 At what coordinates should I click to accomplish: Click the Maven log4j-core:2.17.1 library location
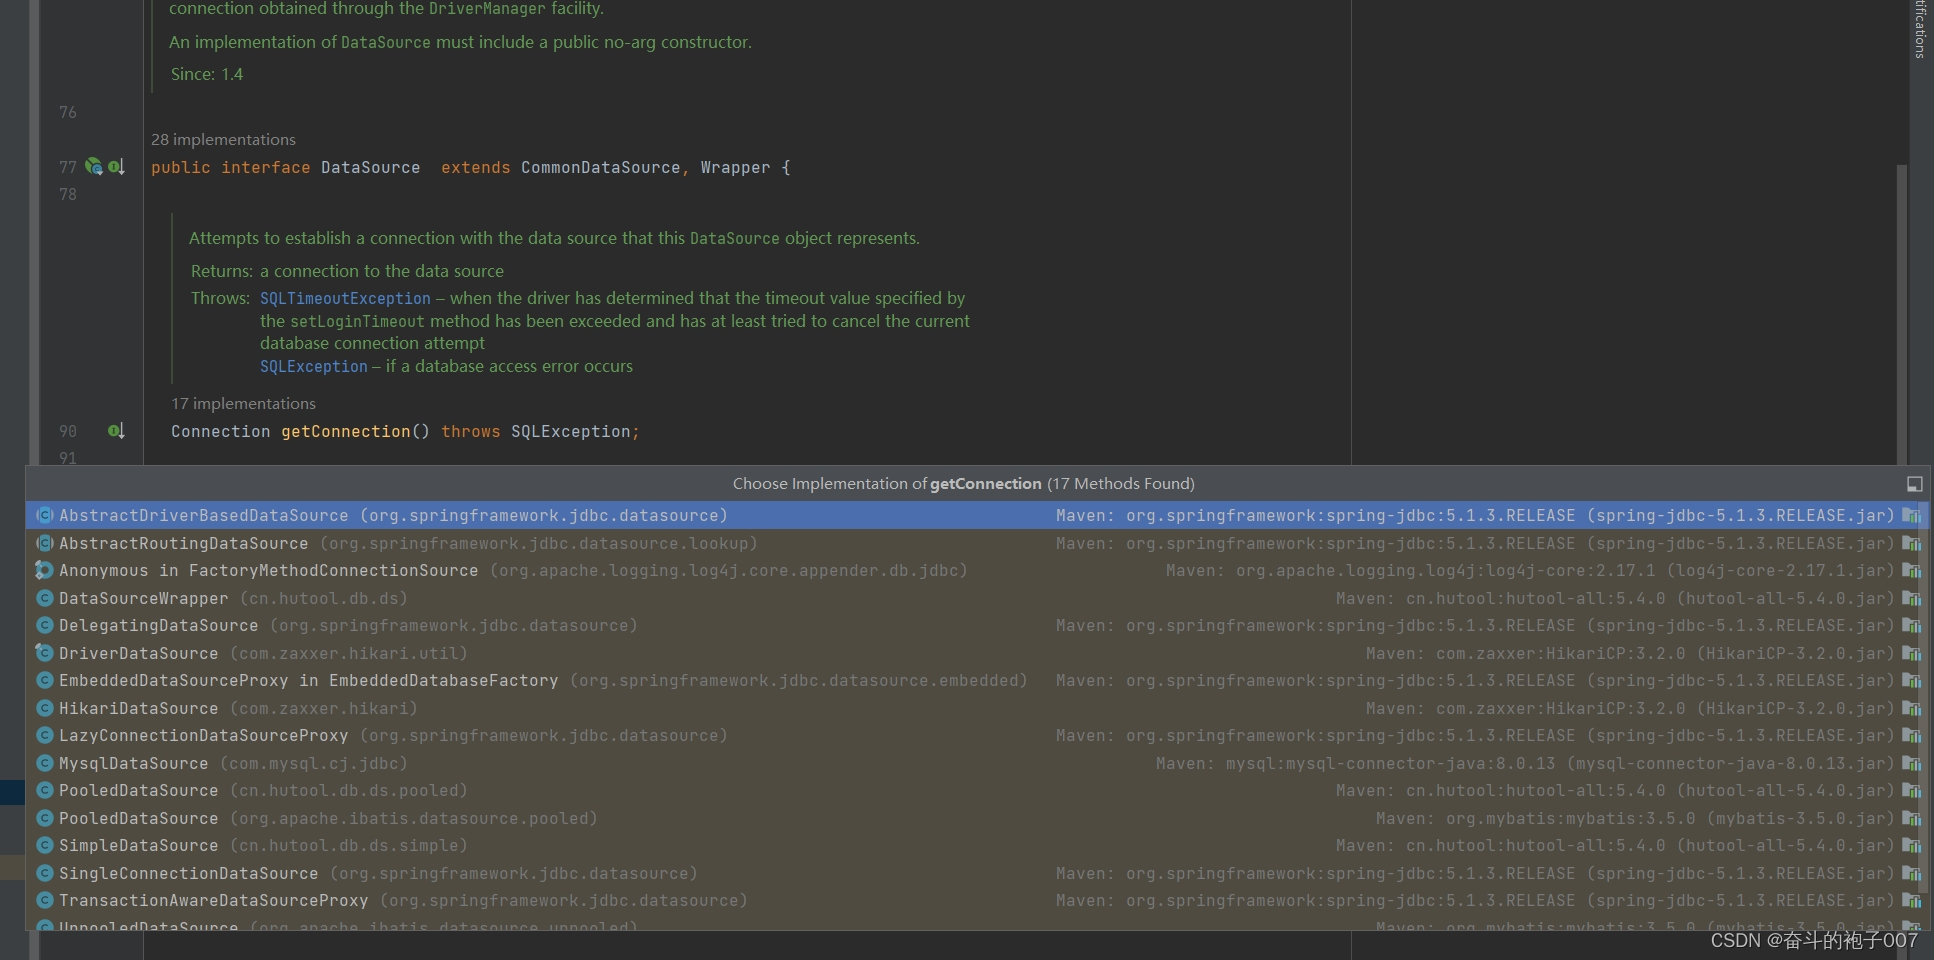[x=1530, y=570]
